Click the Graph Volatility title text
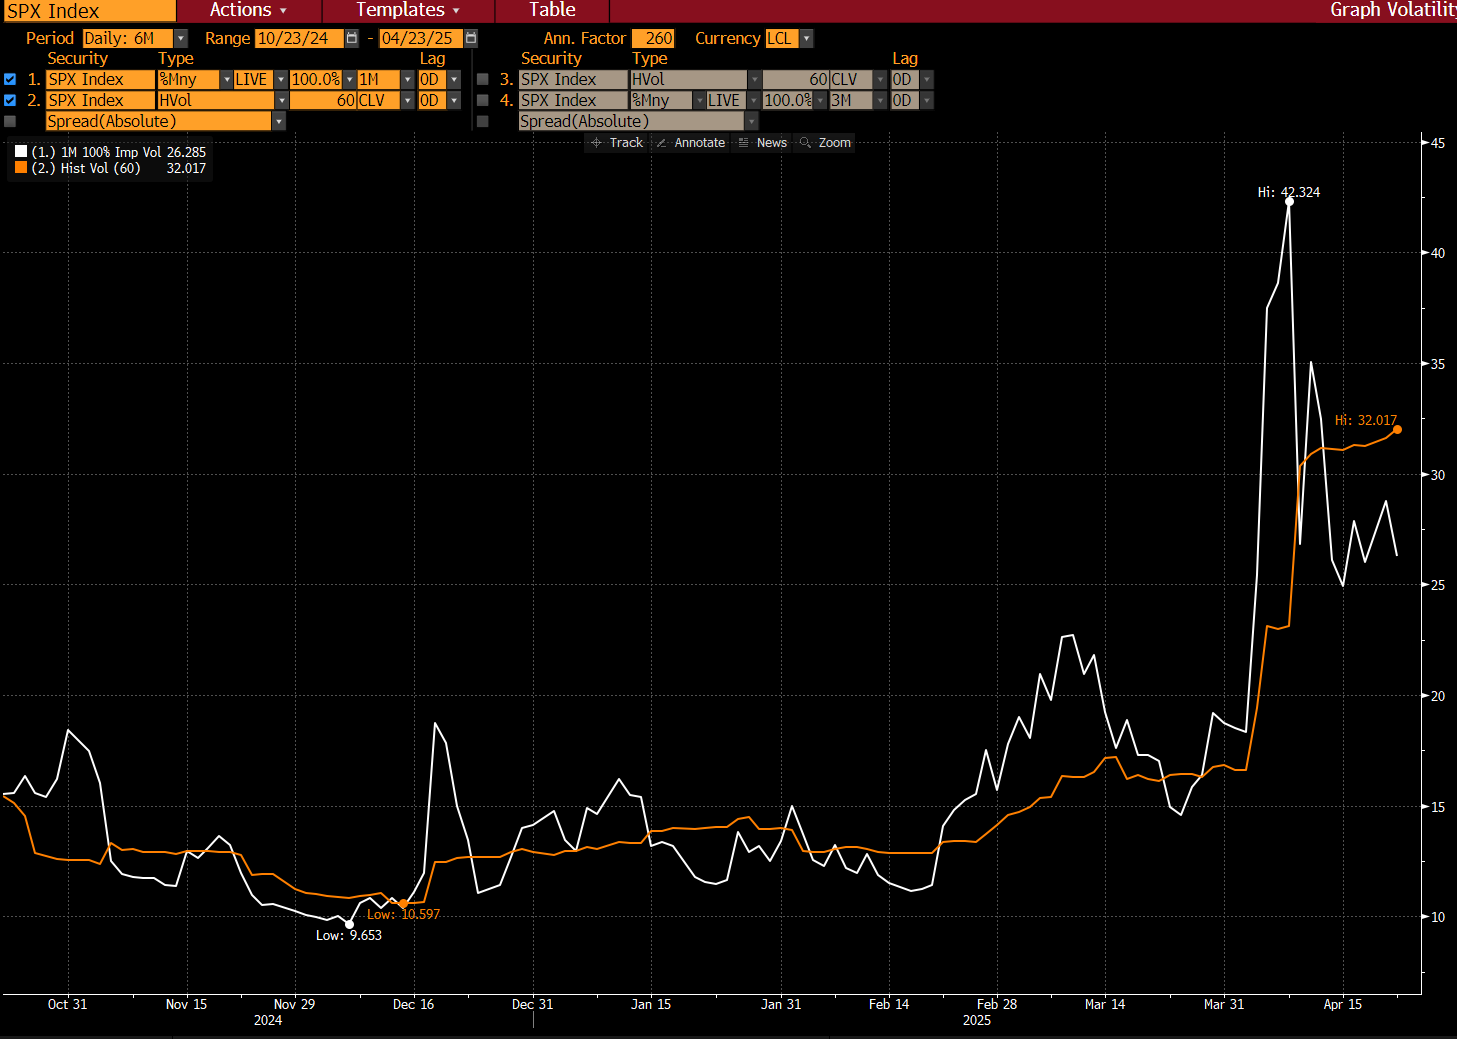The image size is (1457, 1039). (1393, 10)
